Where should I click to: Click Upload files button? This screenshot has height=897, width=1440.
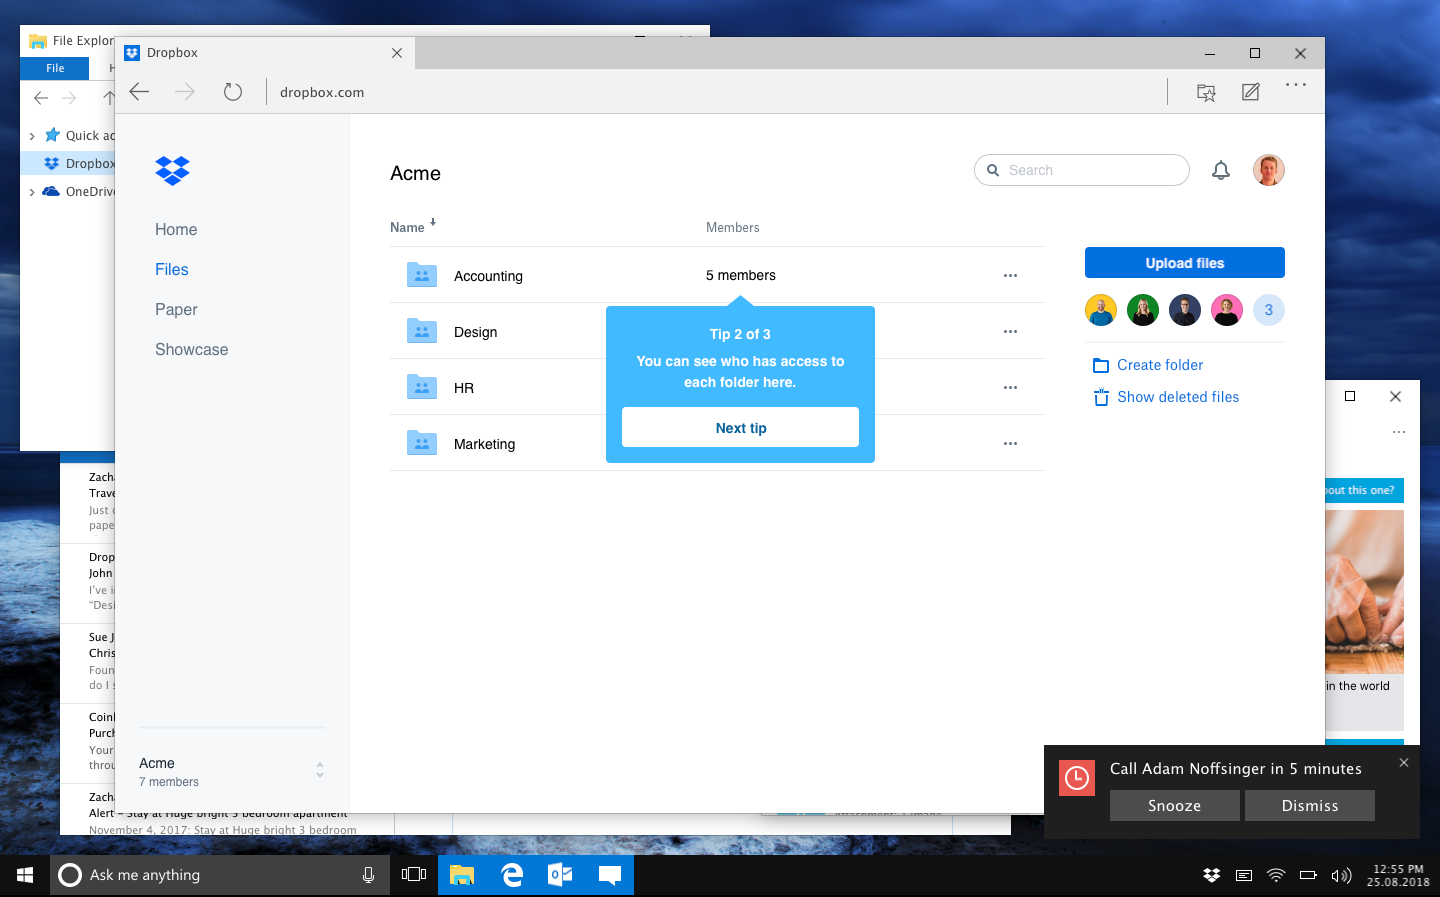point(1185,263)
